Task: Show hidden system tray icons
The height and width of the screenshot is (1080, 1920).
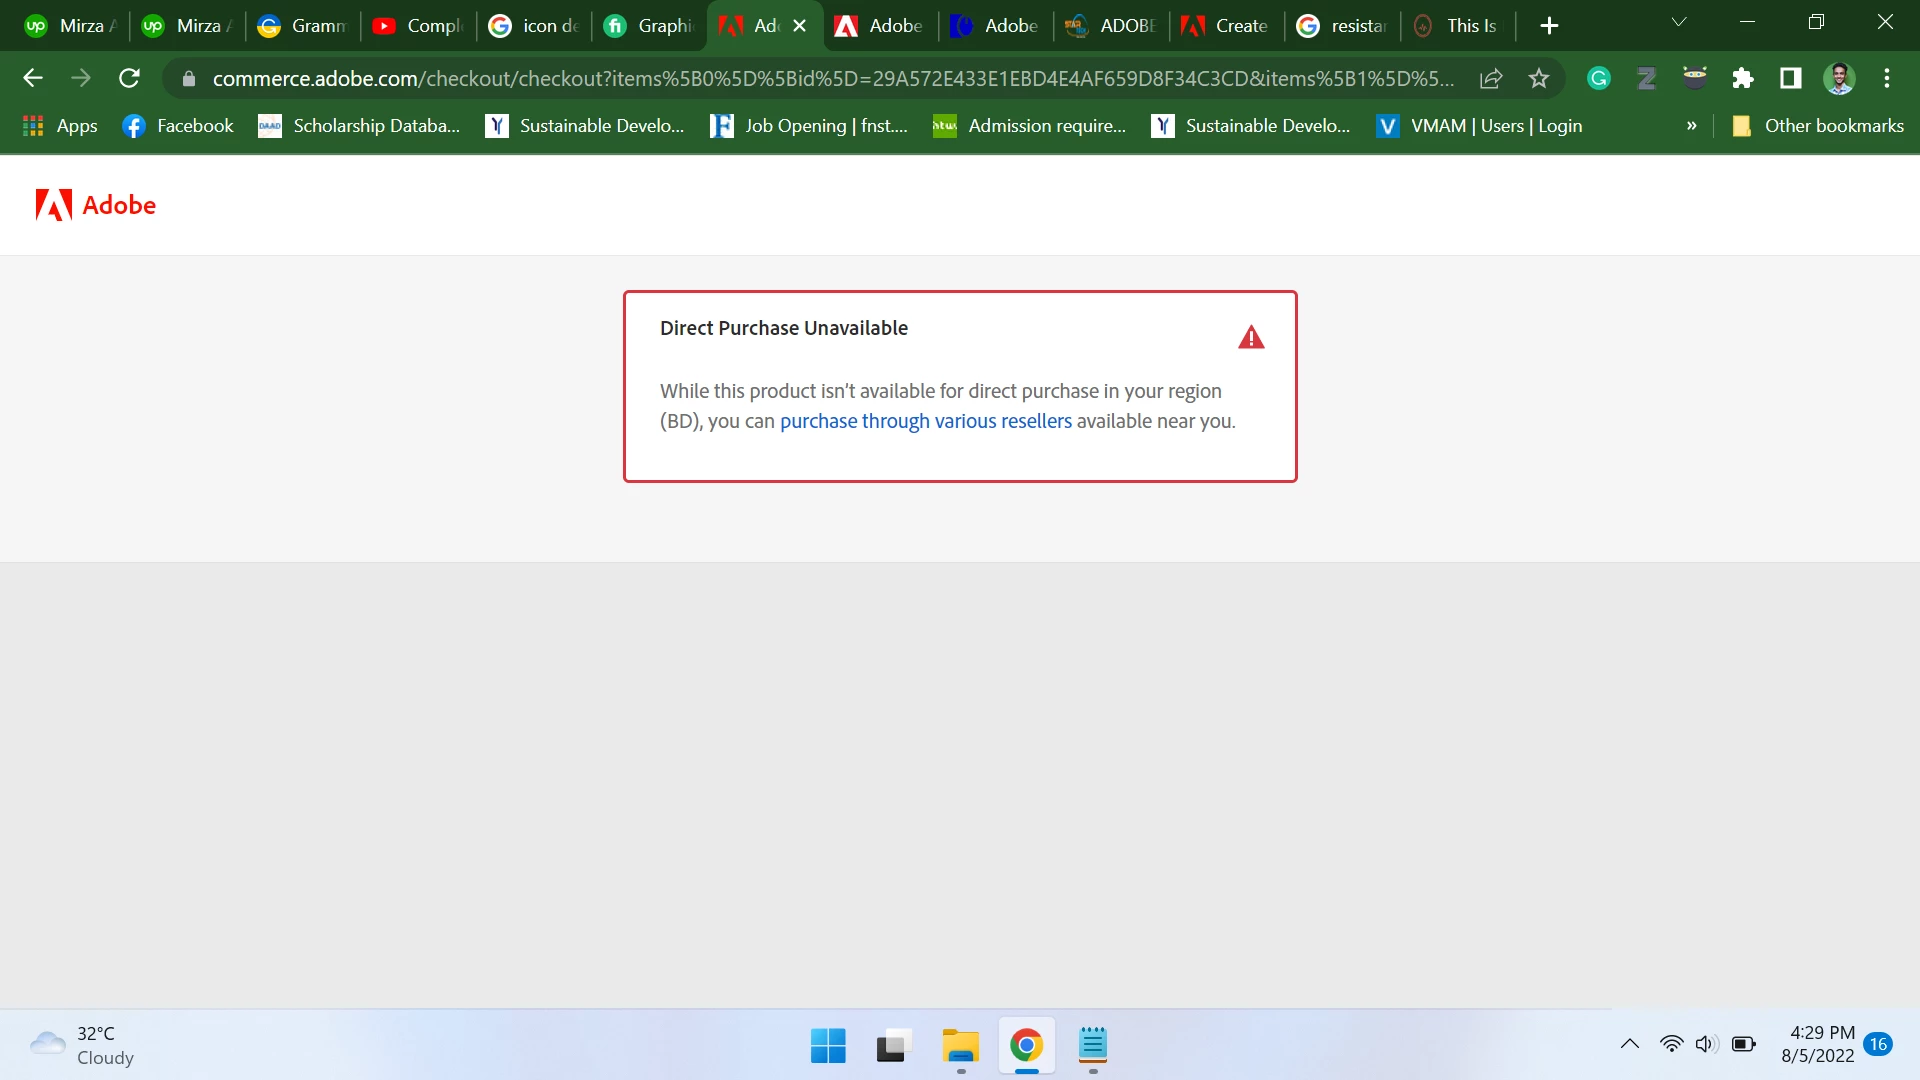Action: [x=1629, y=1044]
